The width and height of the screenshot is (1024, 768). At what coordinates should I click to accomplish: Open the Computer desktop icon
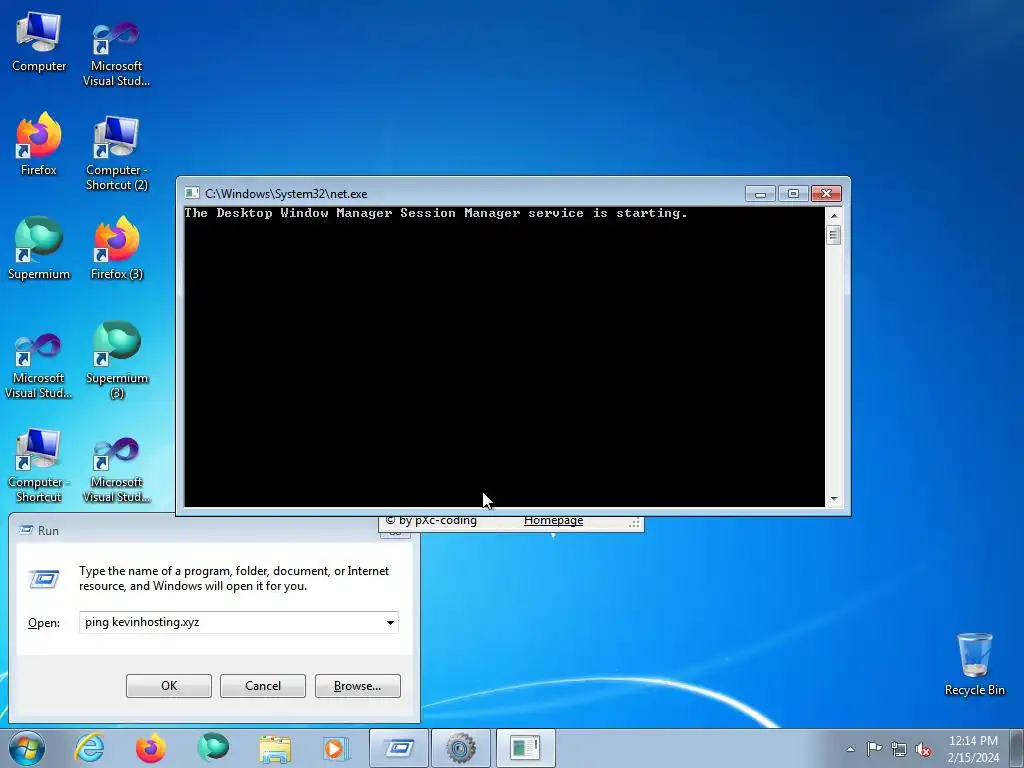pos(39,42)
